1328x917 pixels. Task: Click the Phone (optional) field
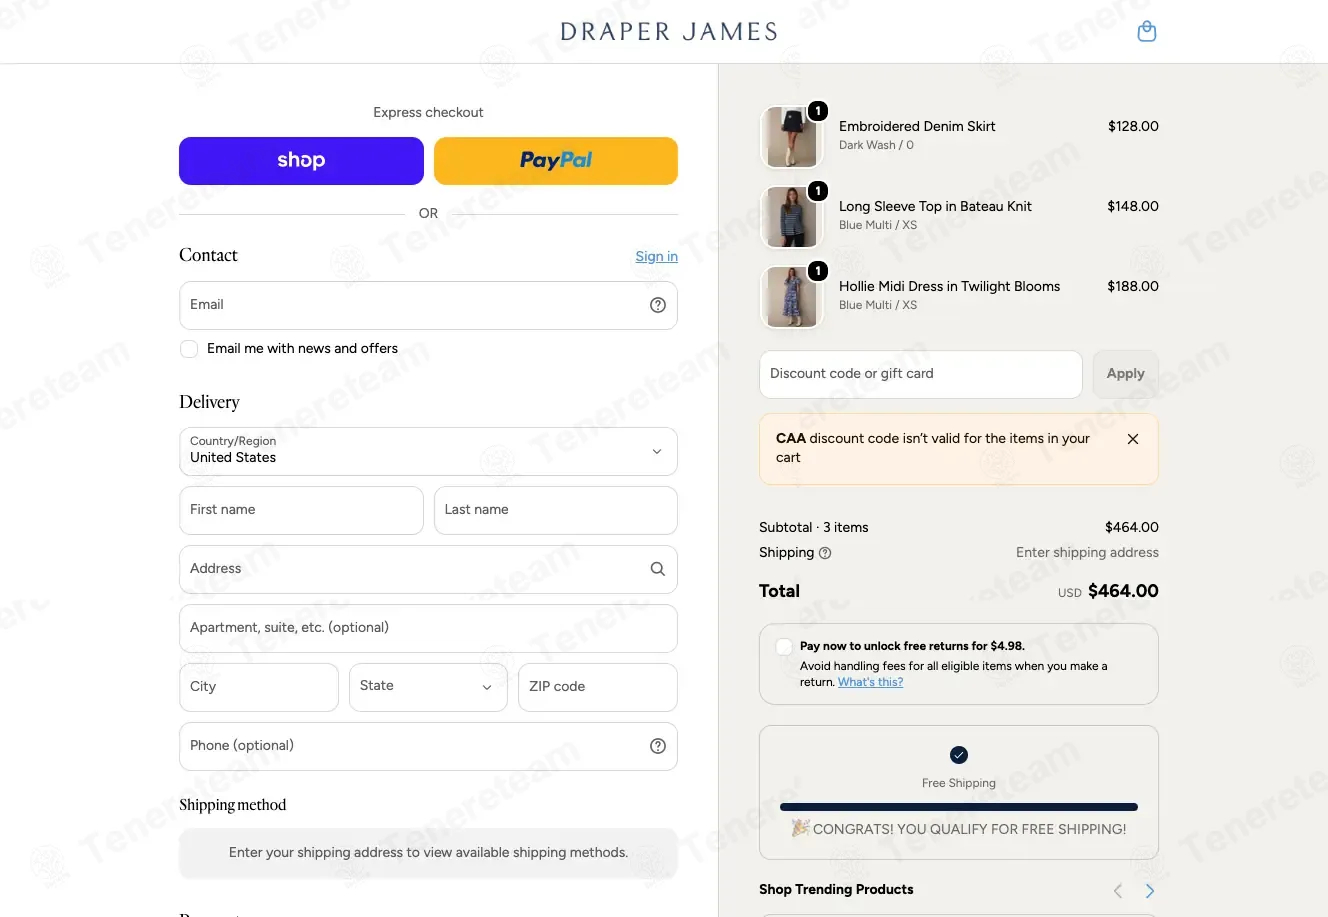coord(428,746)
